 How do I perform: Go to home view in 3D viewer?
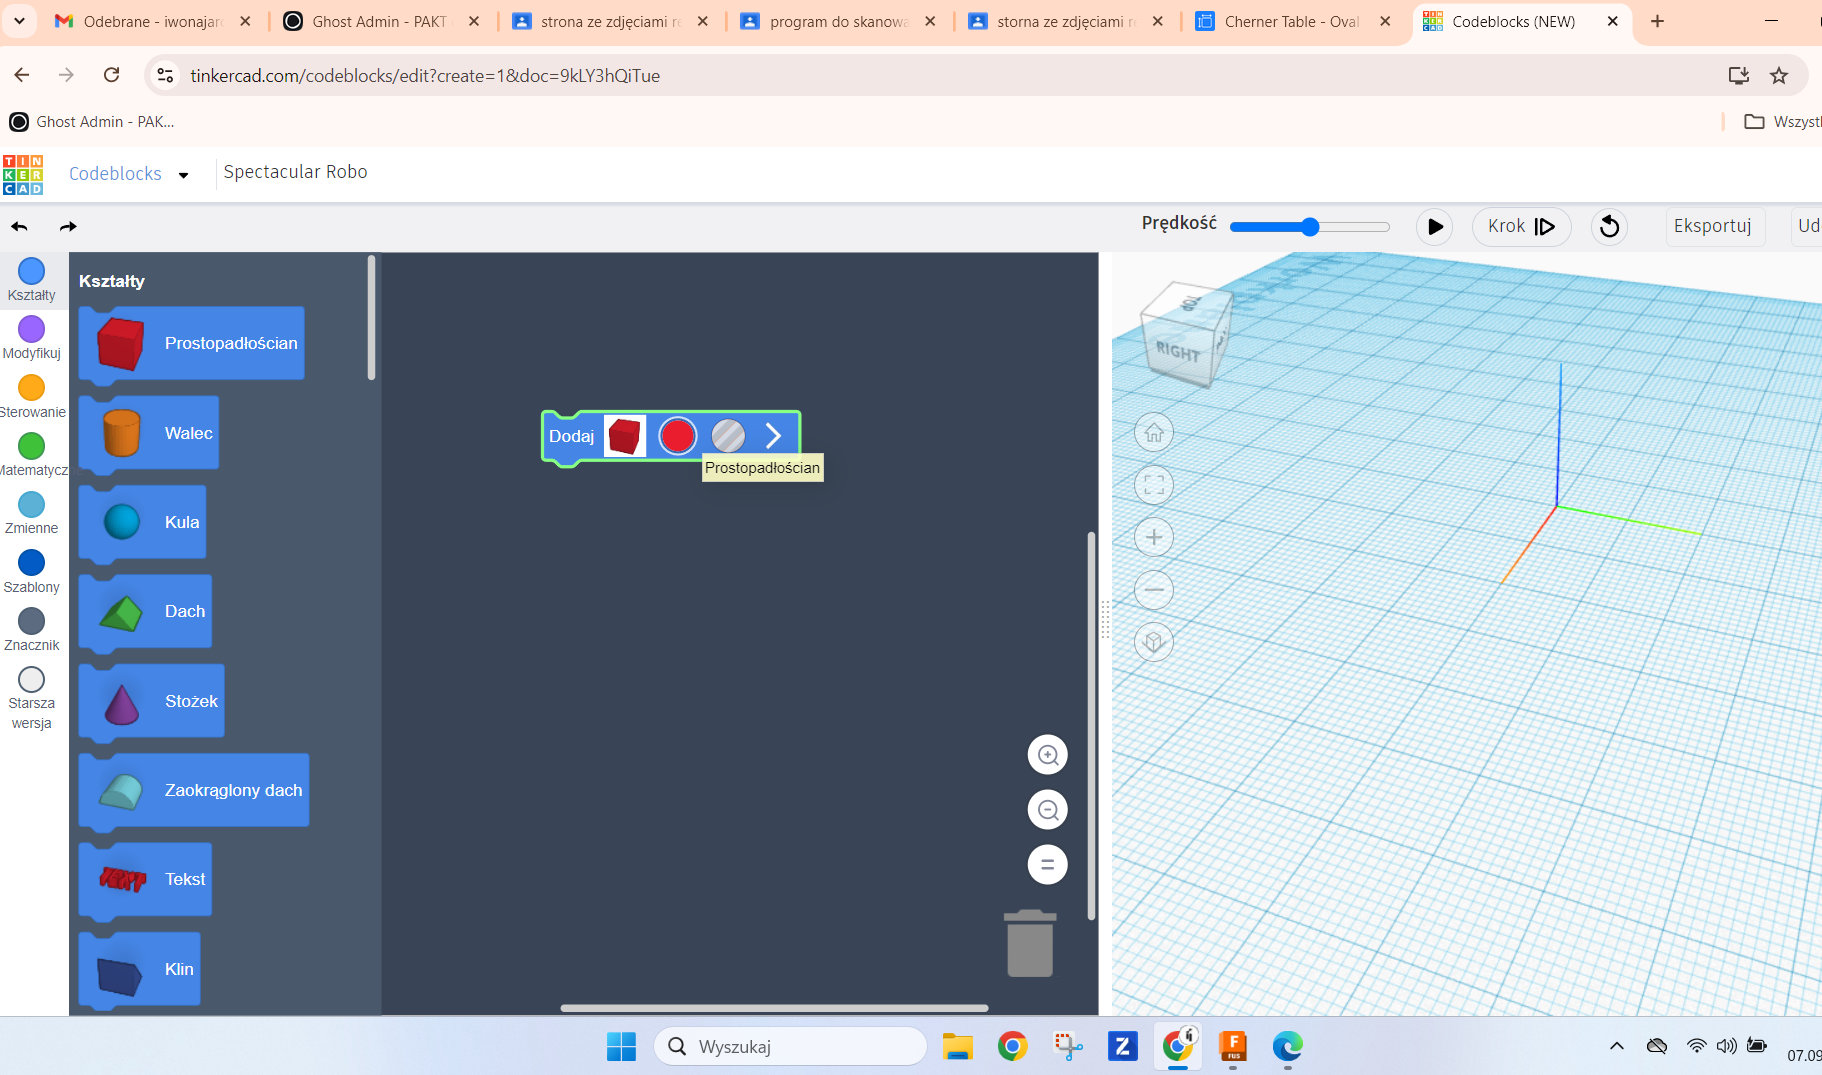point(1154,433)
